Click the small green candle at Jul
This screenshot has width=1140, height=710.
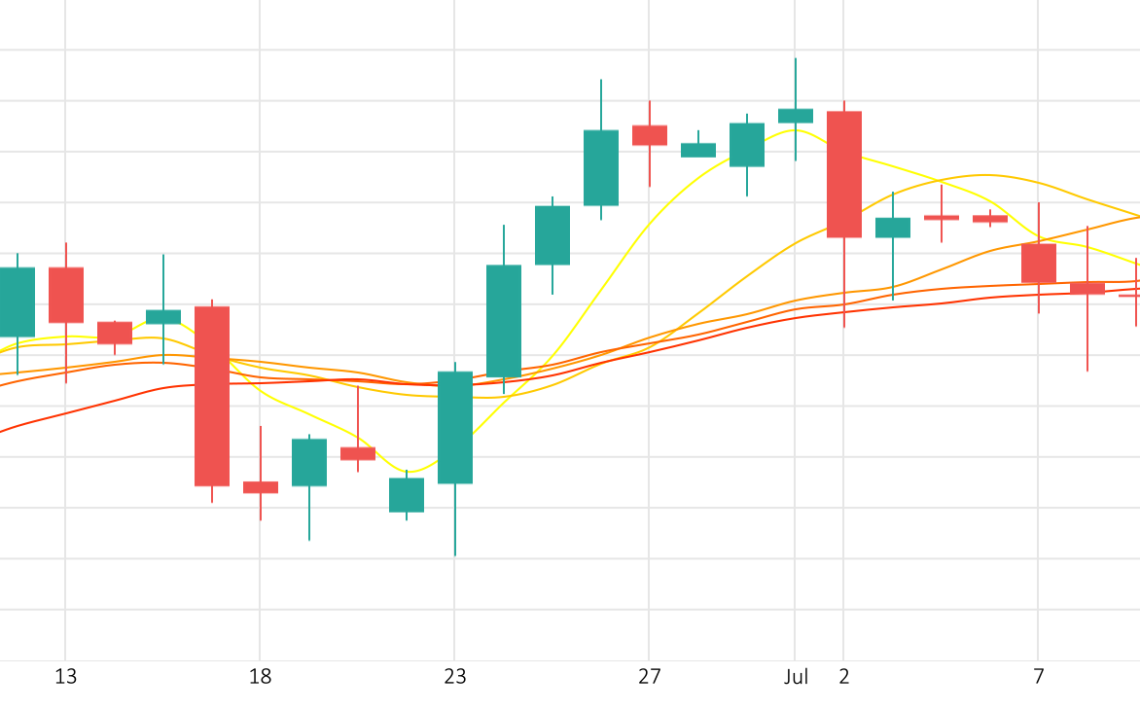tap(796, 116)
